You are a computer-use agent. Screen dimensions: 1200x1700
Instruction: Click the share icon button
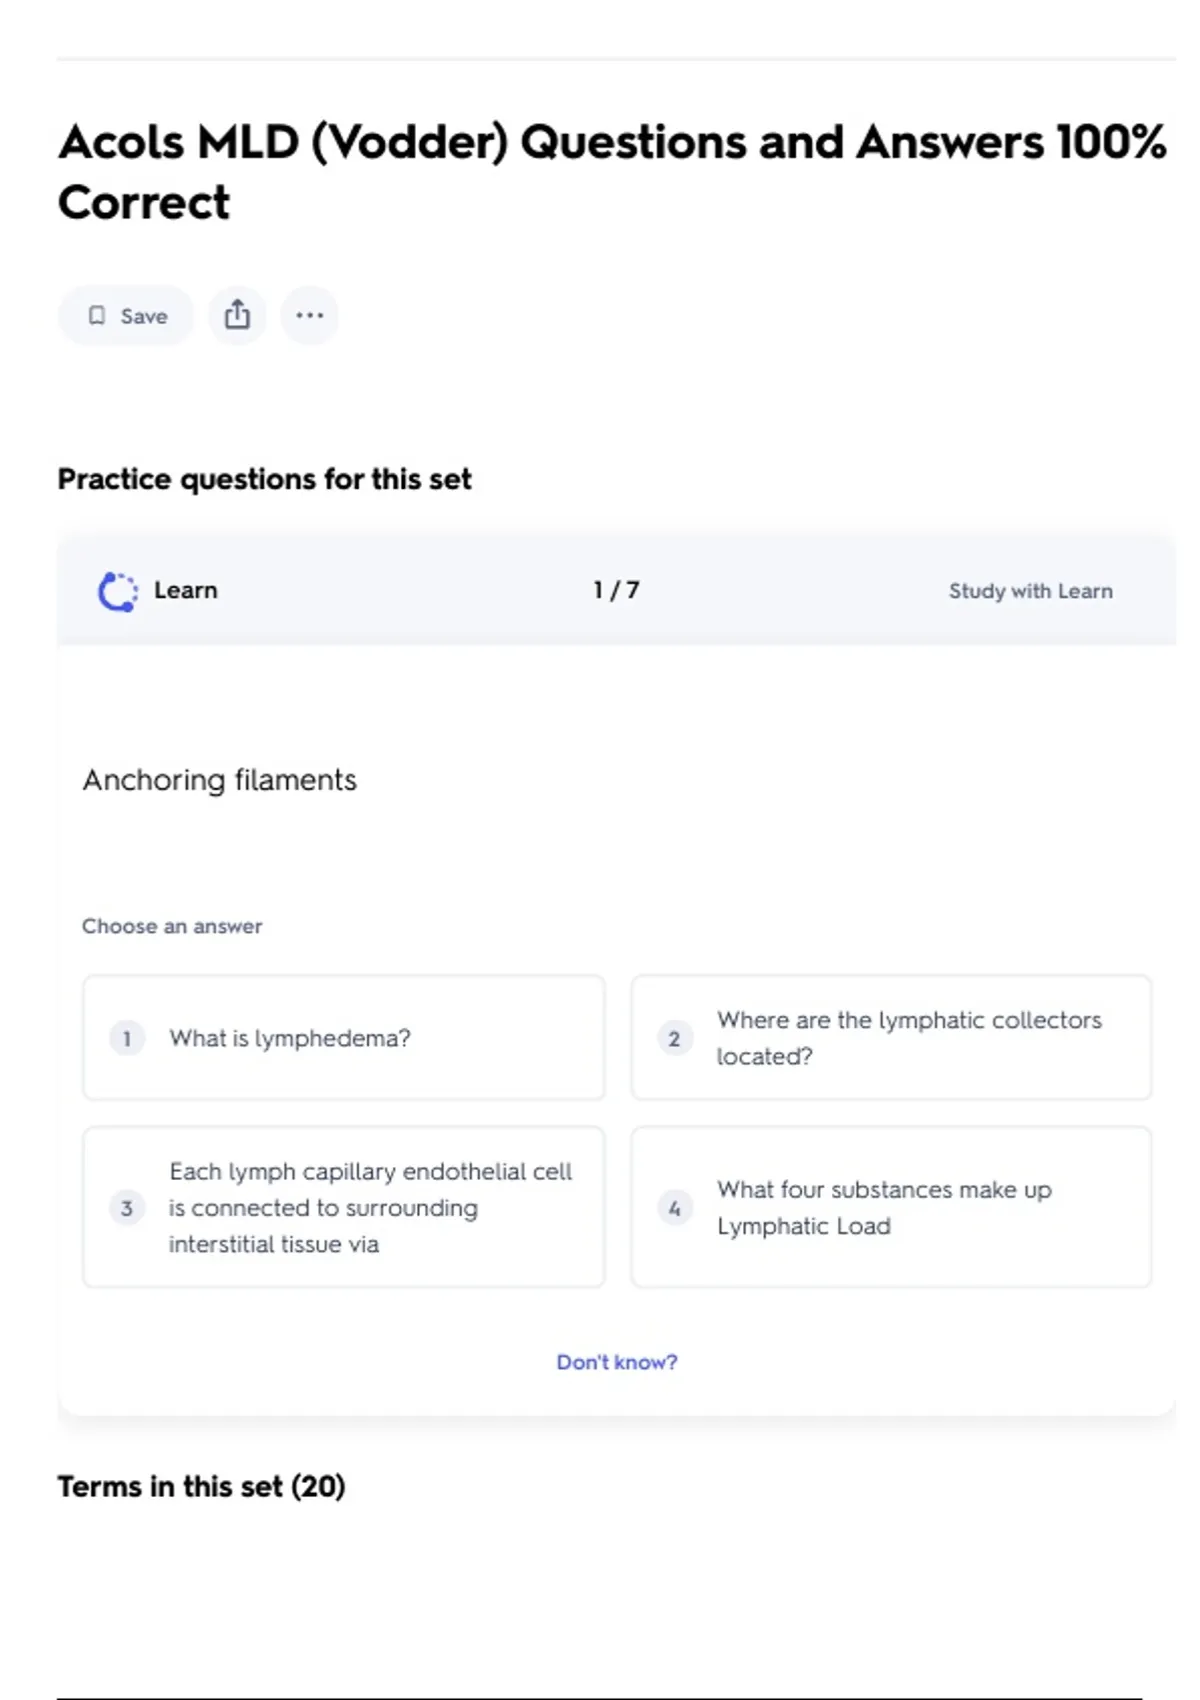pos(237,316)
